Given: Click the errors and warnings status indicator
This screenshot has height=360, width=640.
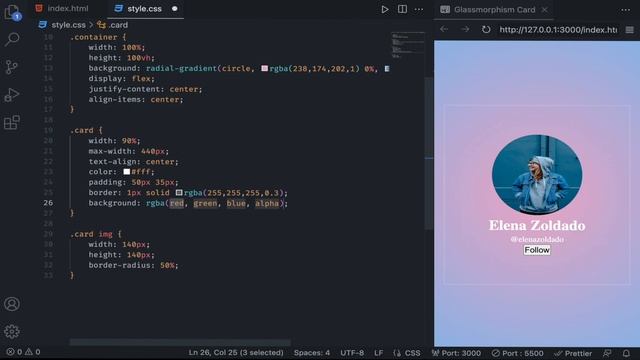Looking at the screenshot, I should [23, 352].
